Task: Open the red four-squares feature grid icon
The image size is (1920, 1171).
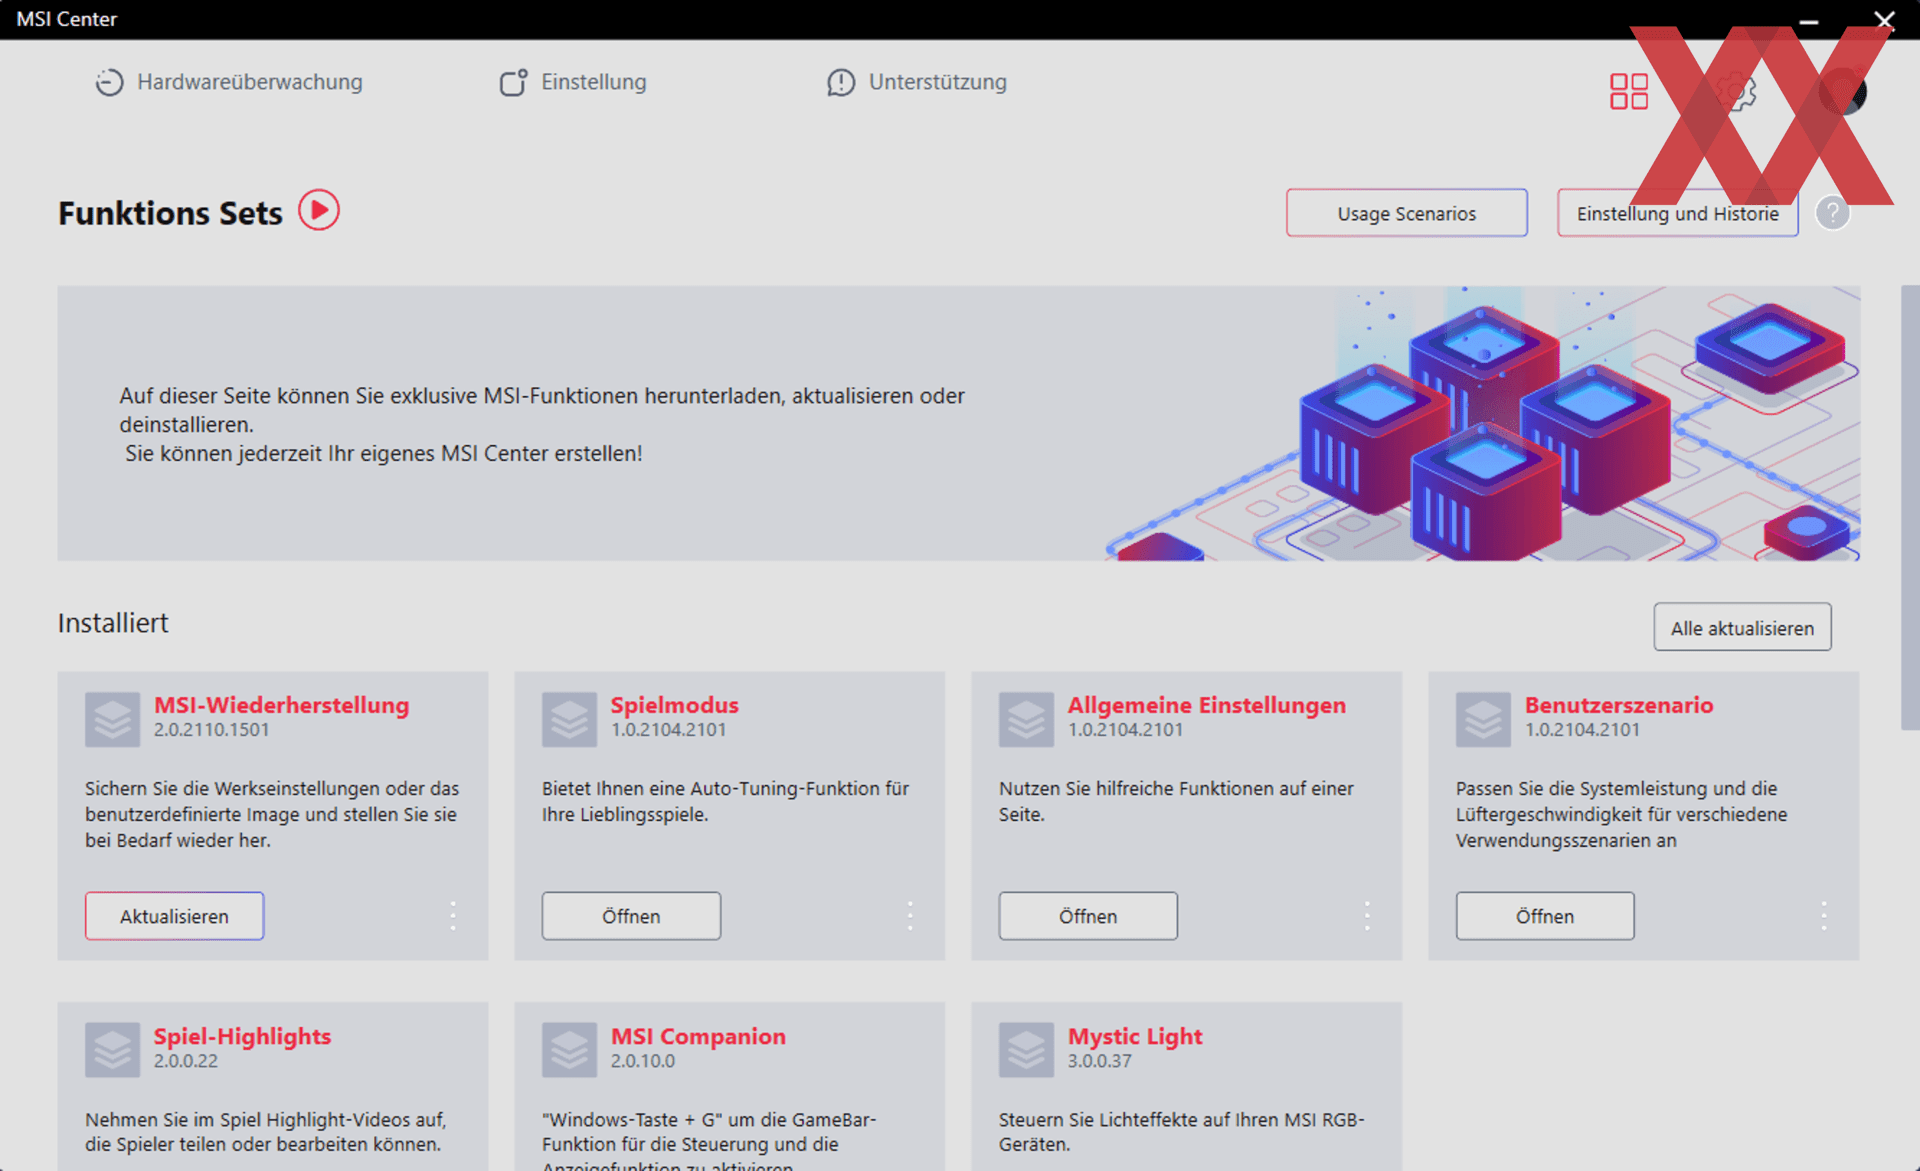Action: [x=1628, y=91]
